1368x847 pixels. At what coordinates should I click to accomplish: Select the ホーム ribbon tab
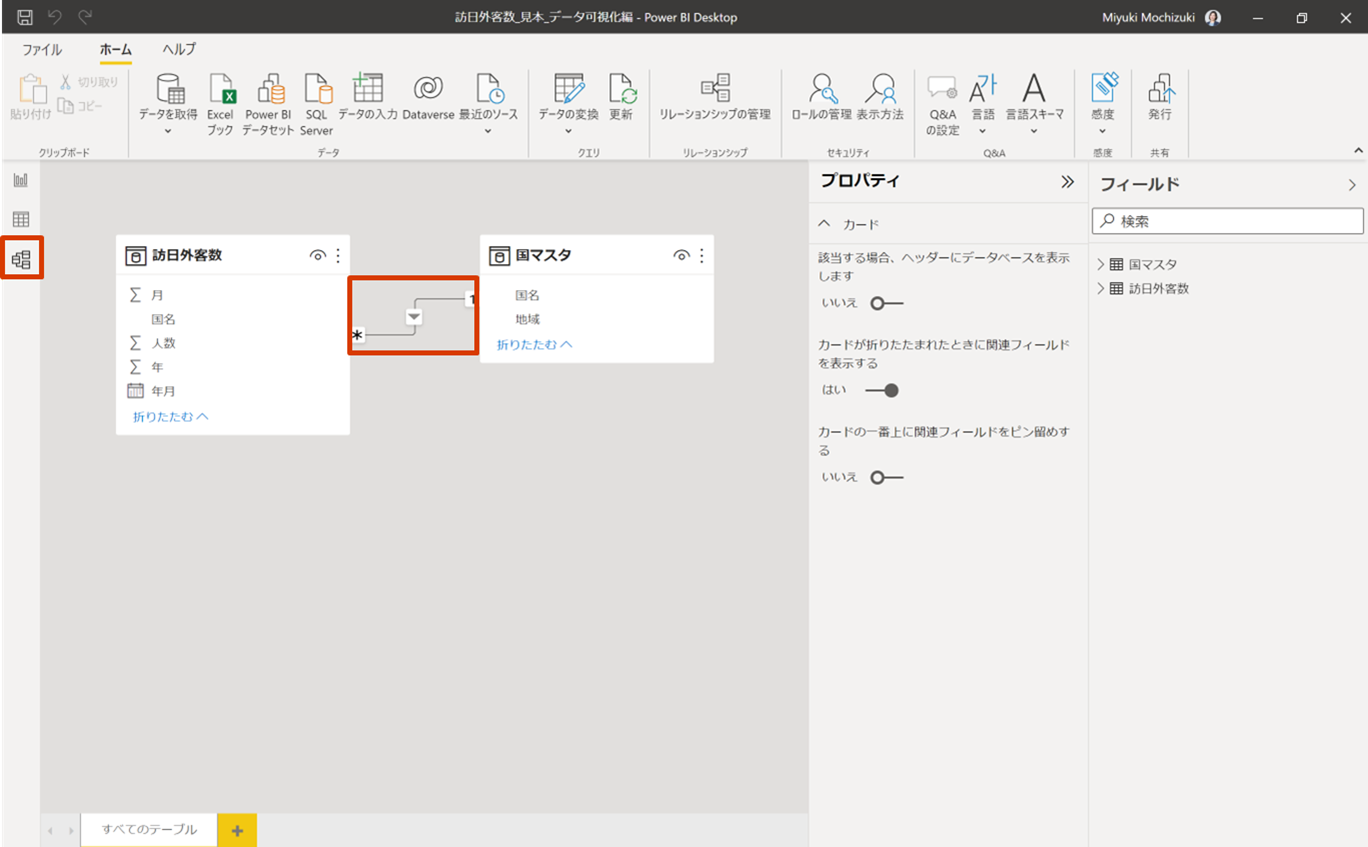115,49
